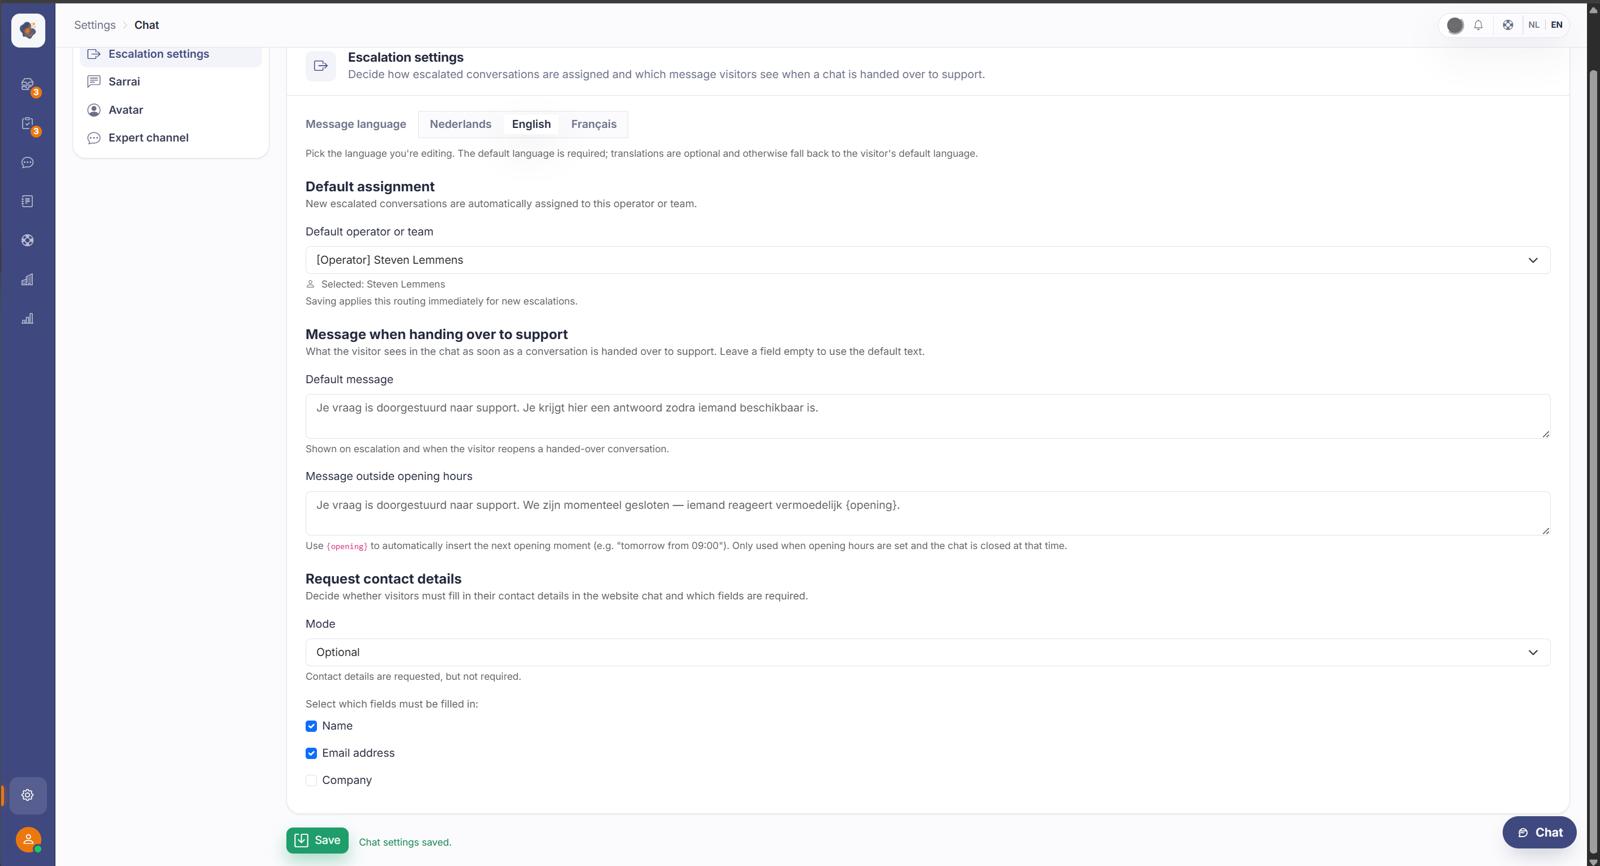Check the Company checkbox

click(x=311, y=780)
